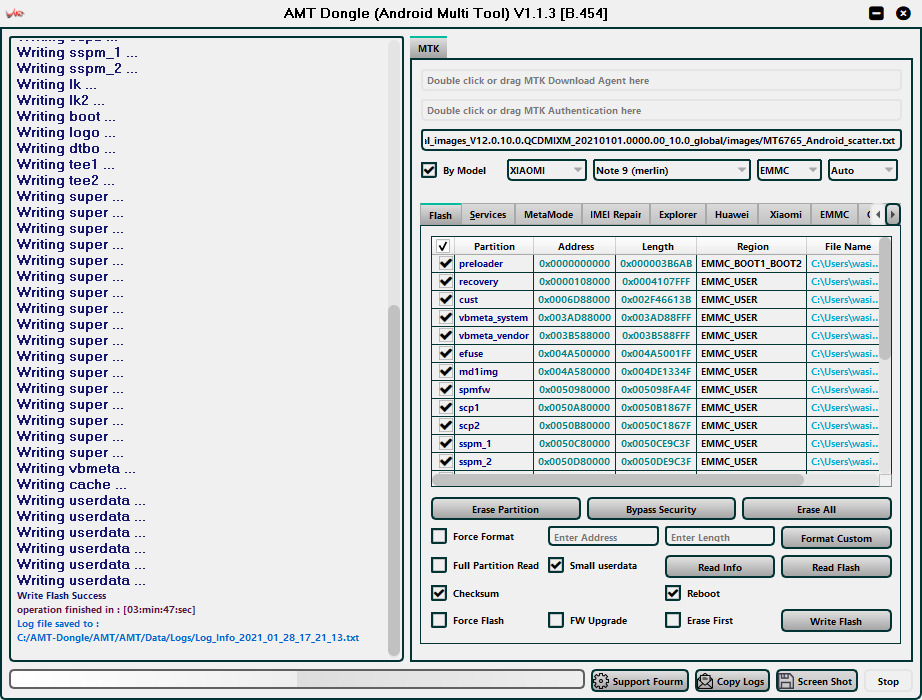Click the gear icon on Support Fourm
The image size is (922, 700).
coord(601,681)
